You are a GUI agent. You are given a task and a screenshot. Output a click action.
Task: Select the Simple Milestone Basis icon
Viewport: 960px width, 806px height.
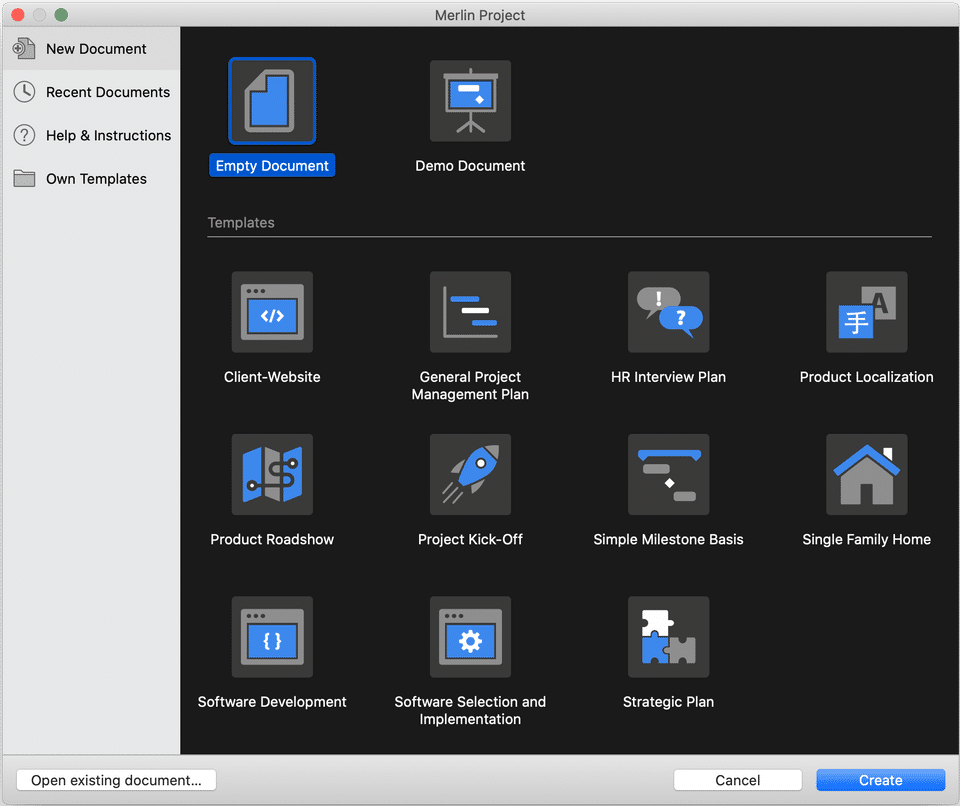click(668, 474)
